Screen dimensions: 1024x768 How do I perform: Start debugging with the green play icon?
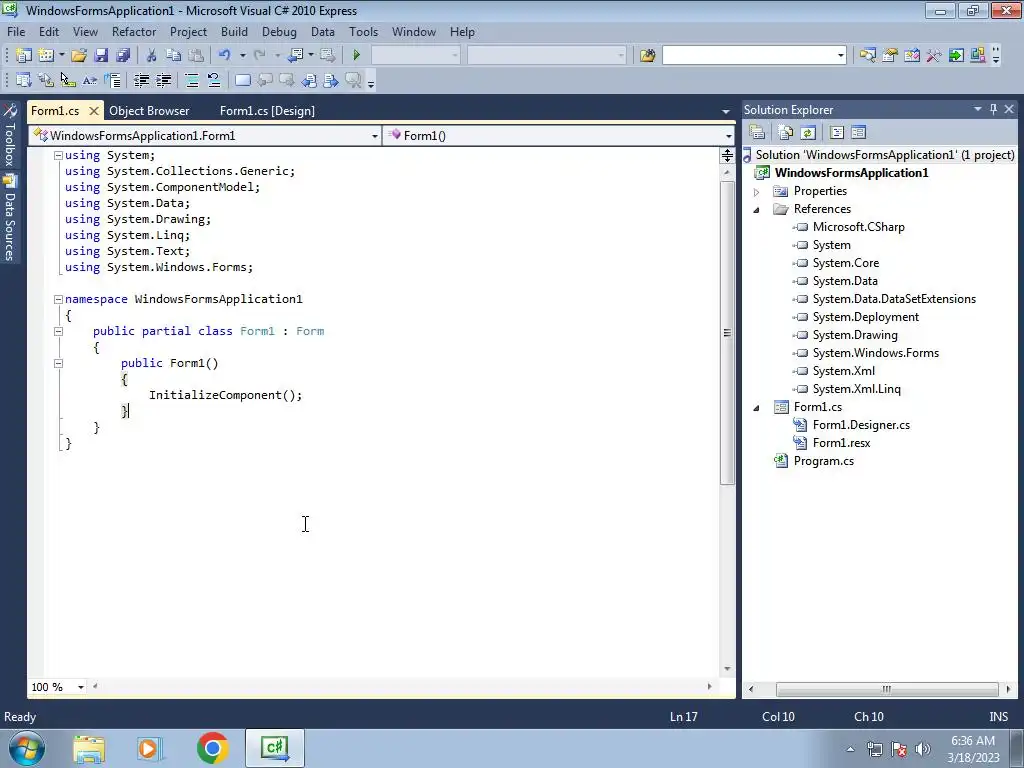click(357, 56)
